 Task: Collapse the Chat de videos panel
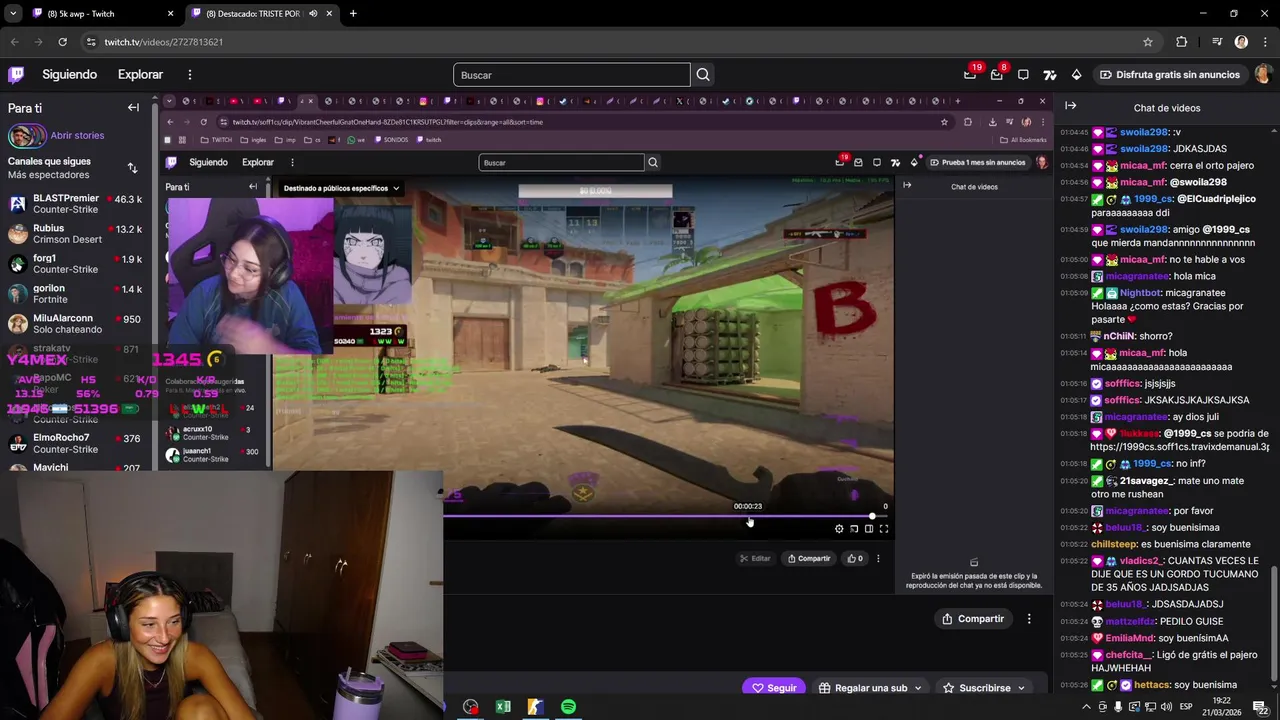[x=1071, y=106]
